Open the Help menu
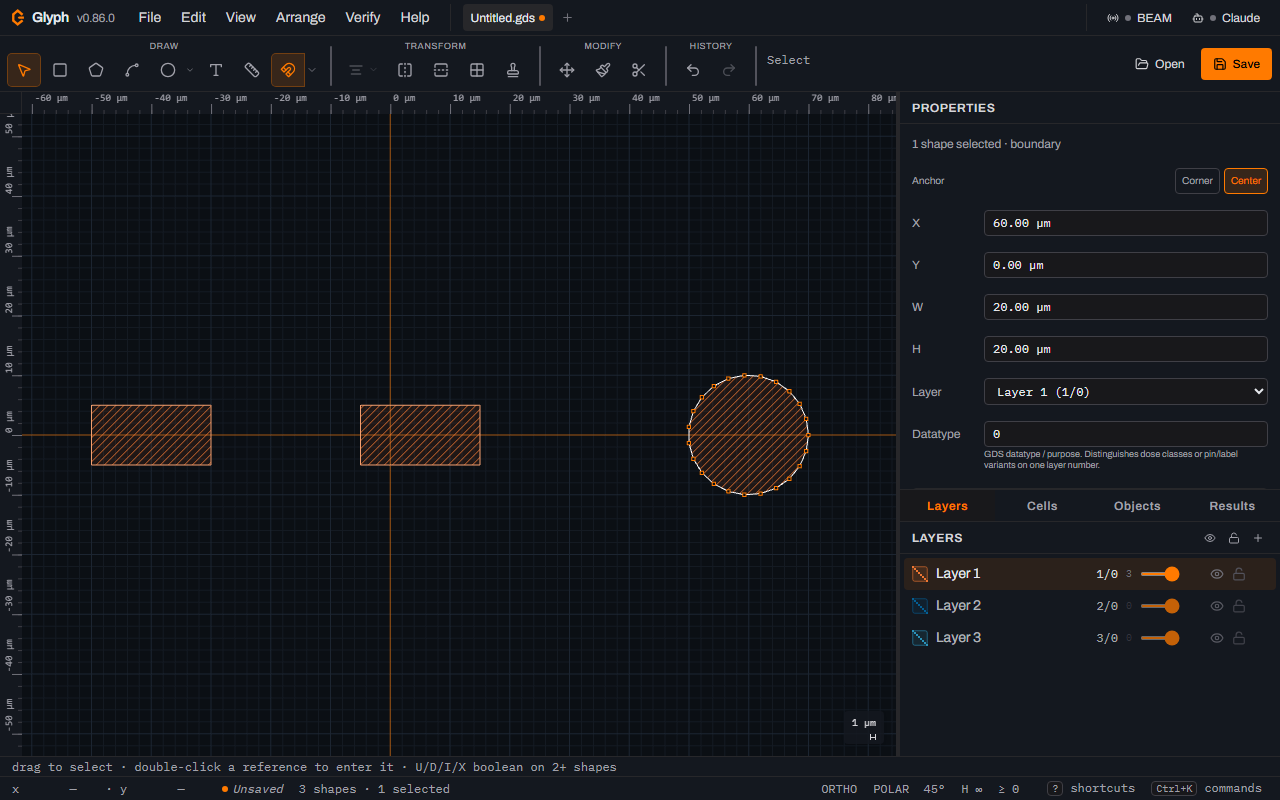Screen dimensions: 1280x800 [x=415, y=17]
